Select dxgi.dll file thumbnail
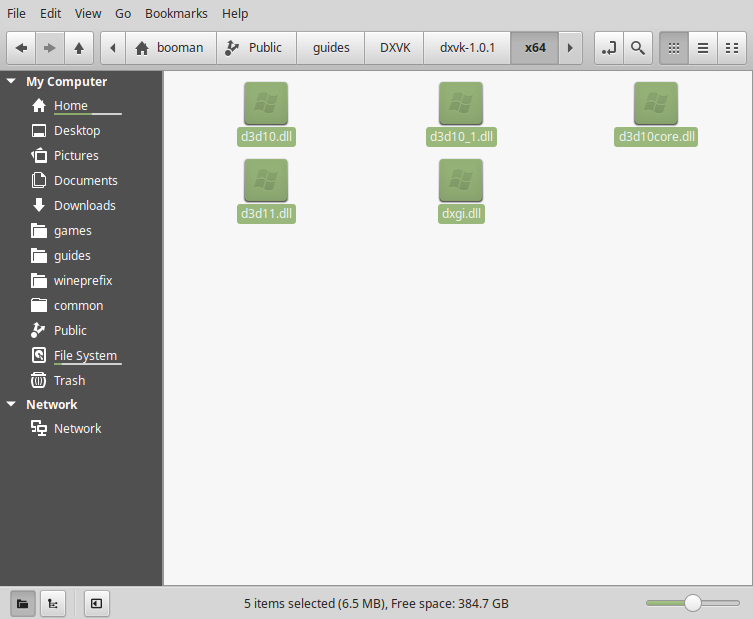This screenshot has width=753, height=619. (x=461, y=181)
